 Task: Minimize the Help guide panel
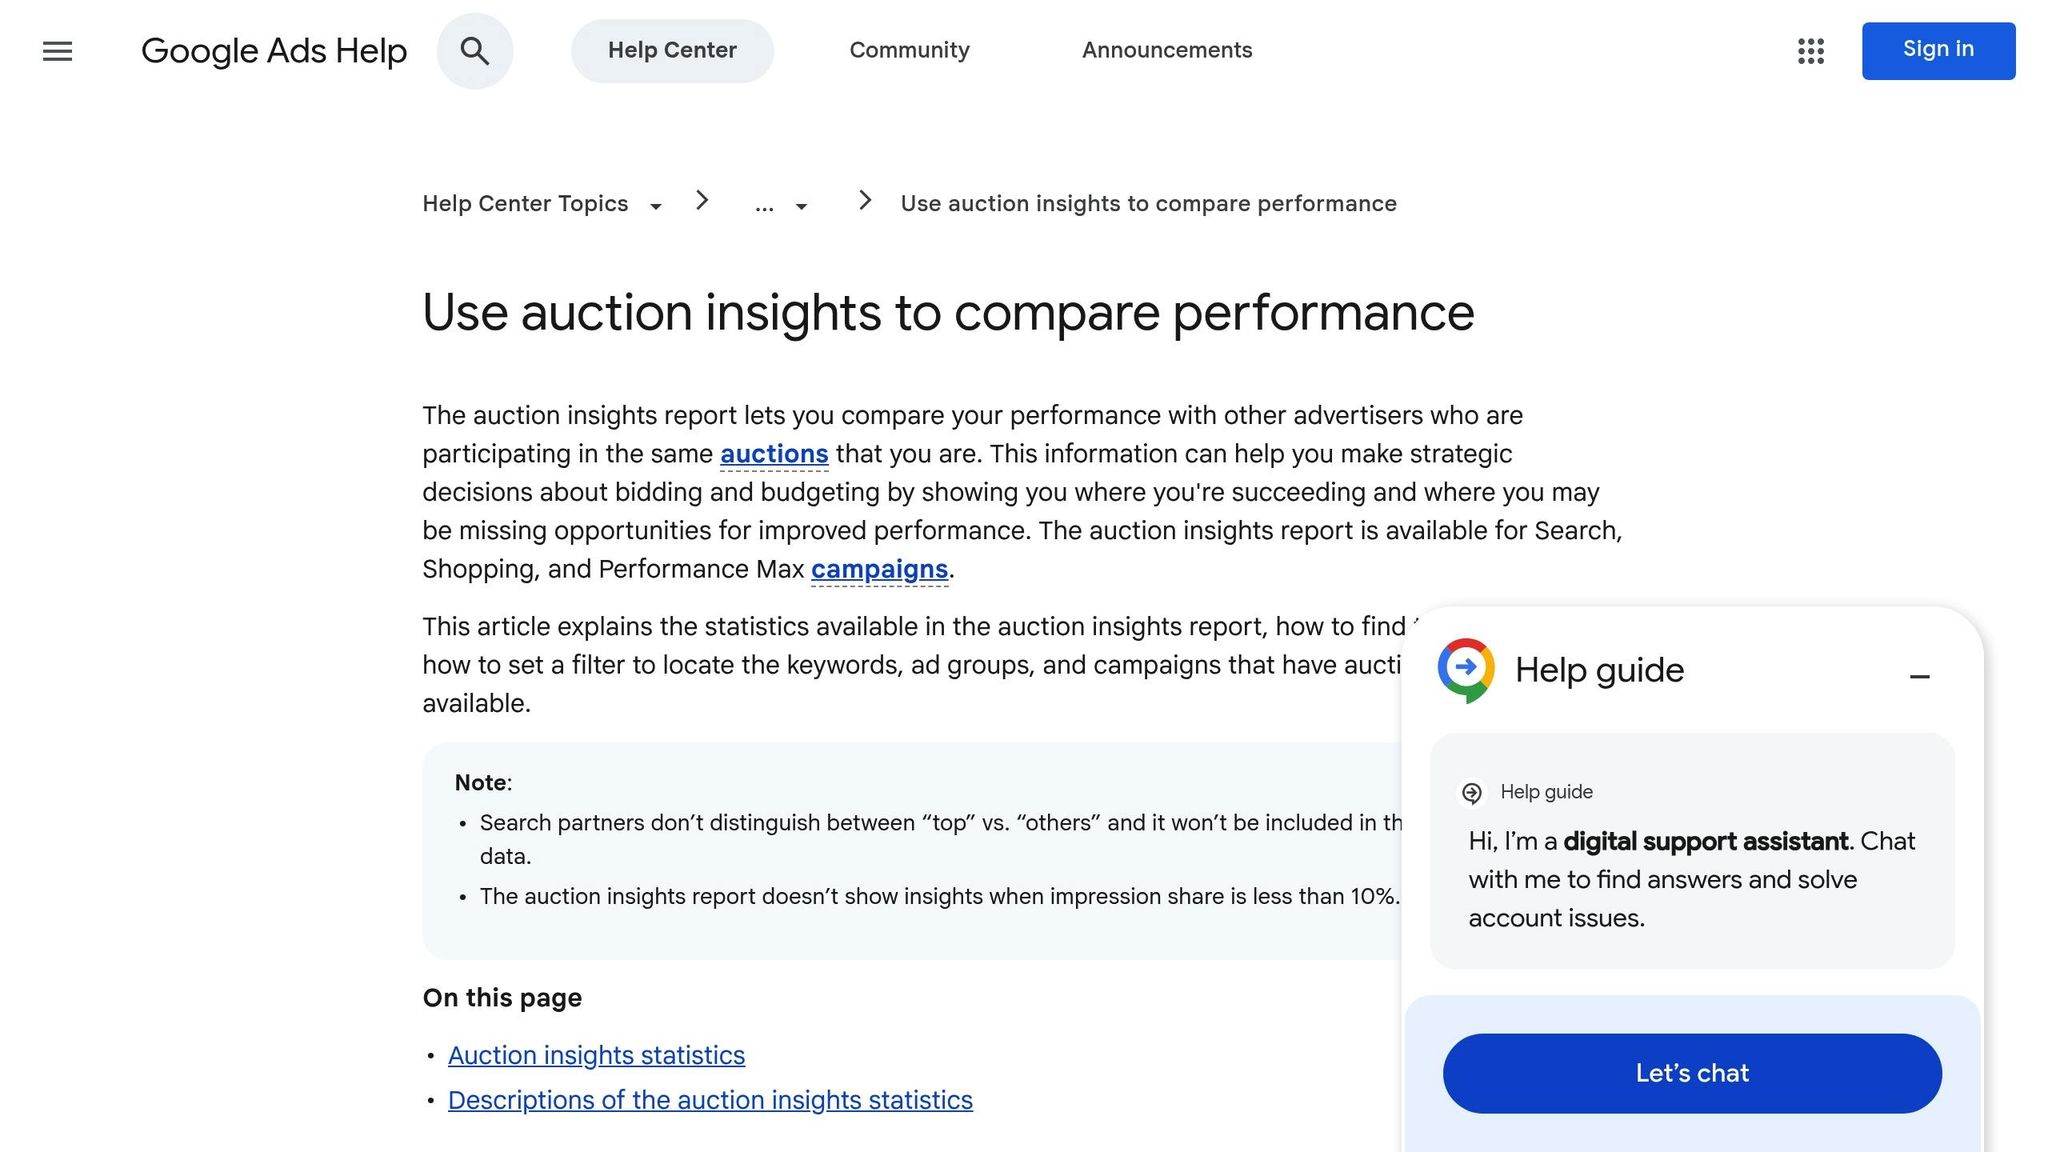1920,677
